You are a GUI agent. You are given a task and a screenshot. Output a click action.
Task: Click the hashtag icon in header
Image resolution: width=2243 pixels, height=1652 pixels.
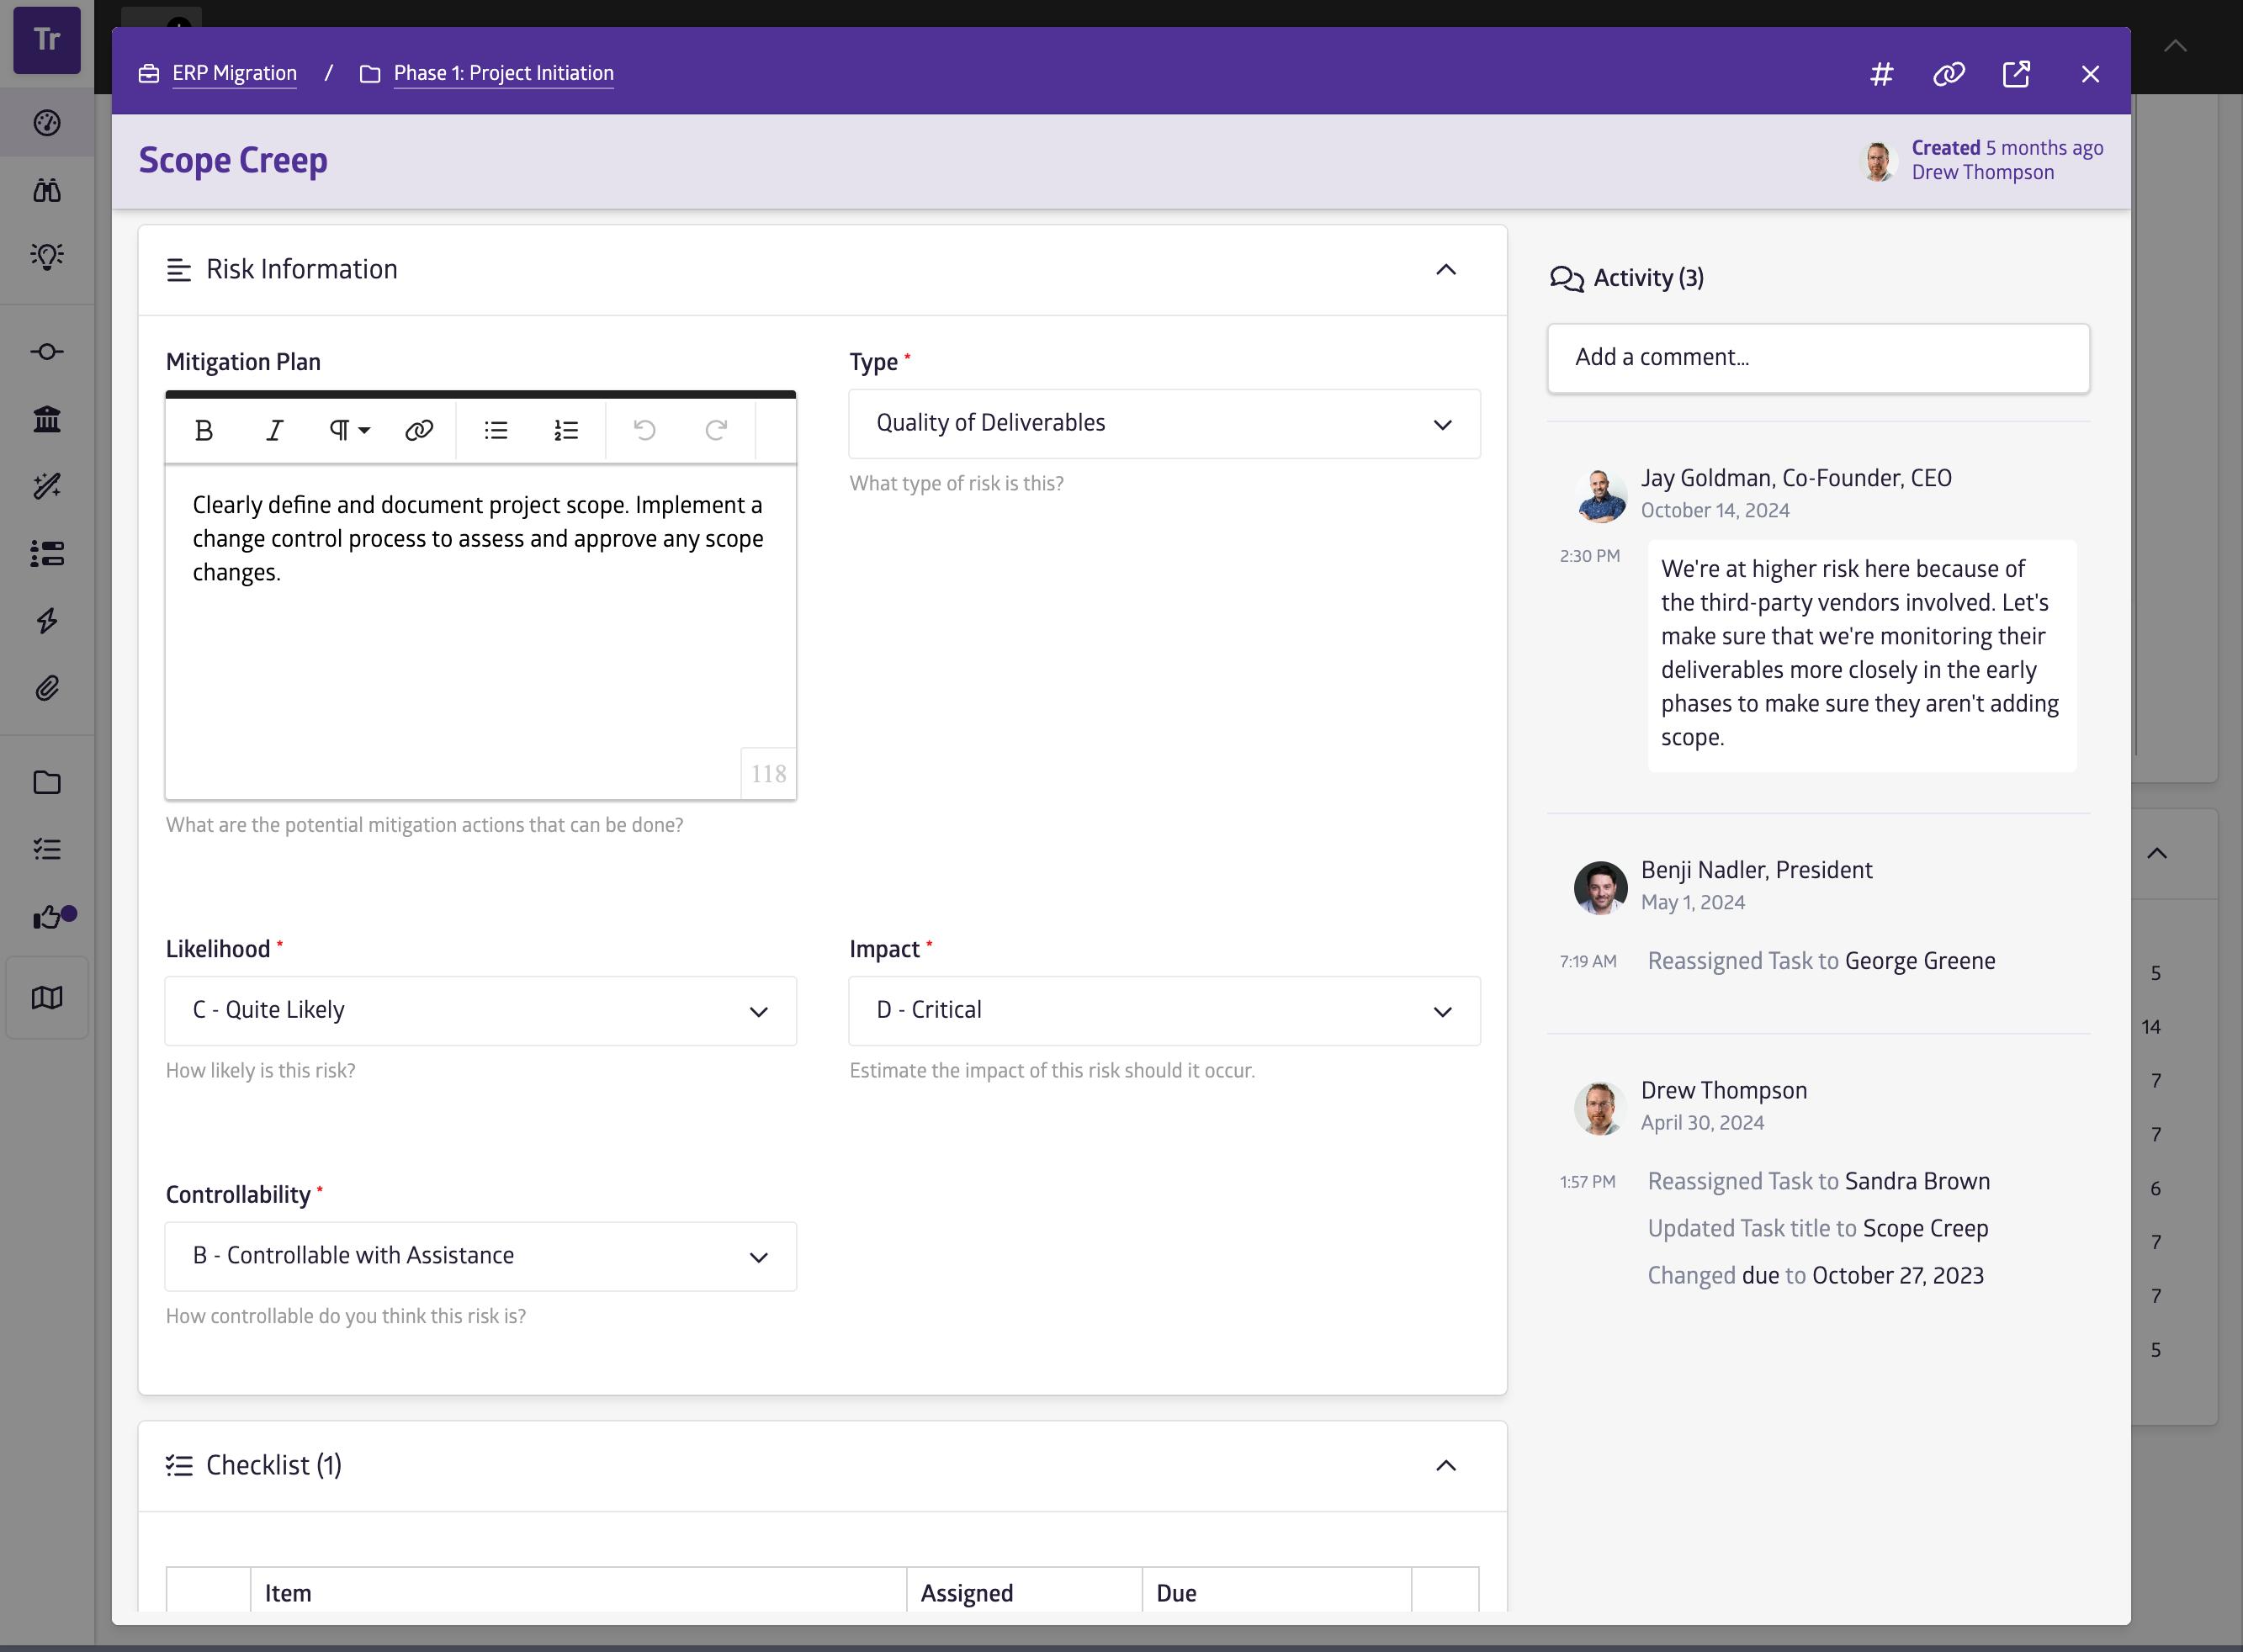(x=1881, y=74)
